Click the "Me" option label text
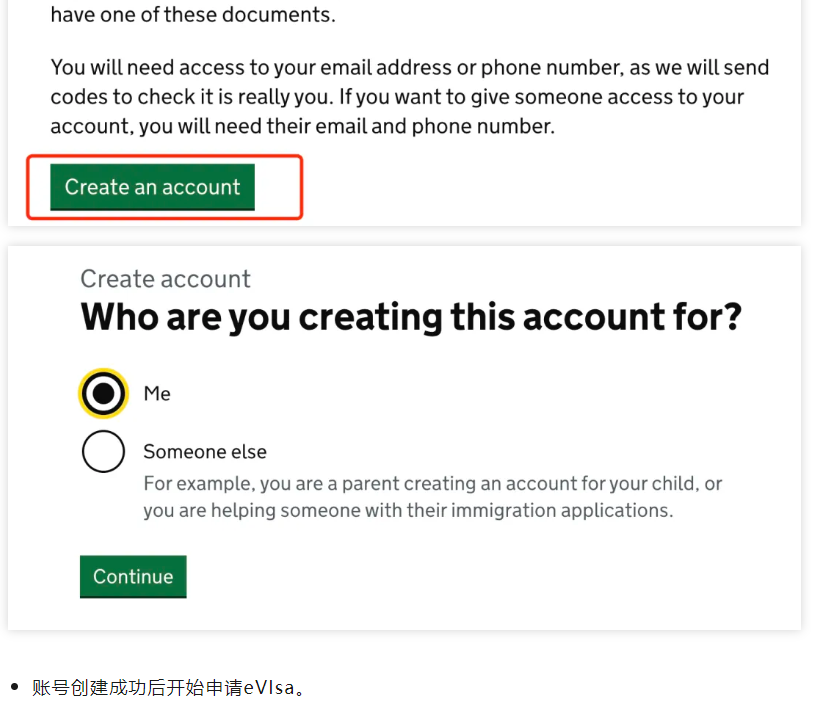The height and width of the screenshot is (702, 820). pos(157,394)
